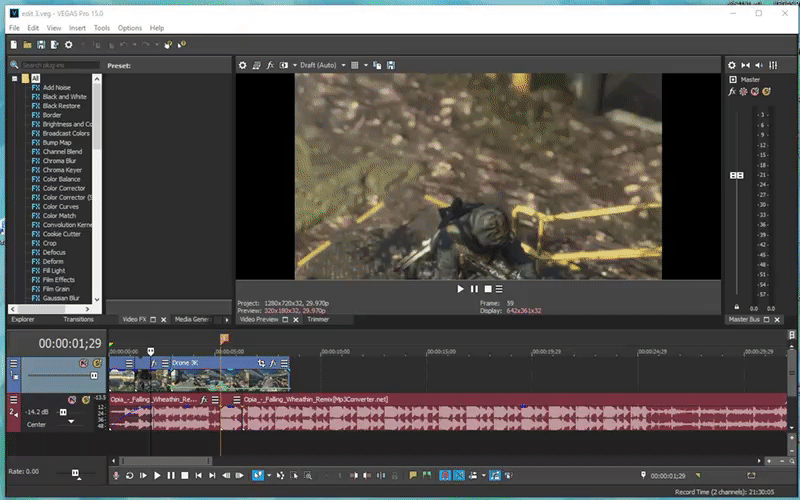Adjust audio track 2 volume slider
This screenshot has width=800, height=500.
pos(63,412)
